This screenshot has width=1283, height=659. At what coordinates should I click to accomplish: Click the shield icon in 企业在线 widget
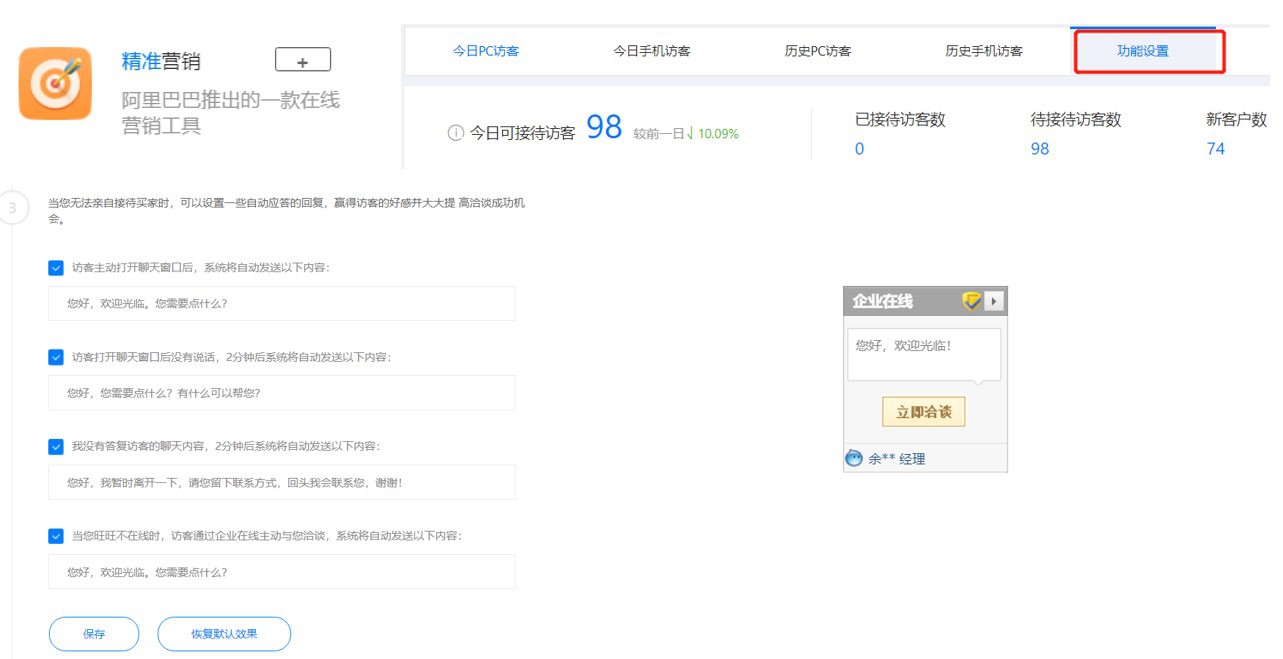click(971, 301)
